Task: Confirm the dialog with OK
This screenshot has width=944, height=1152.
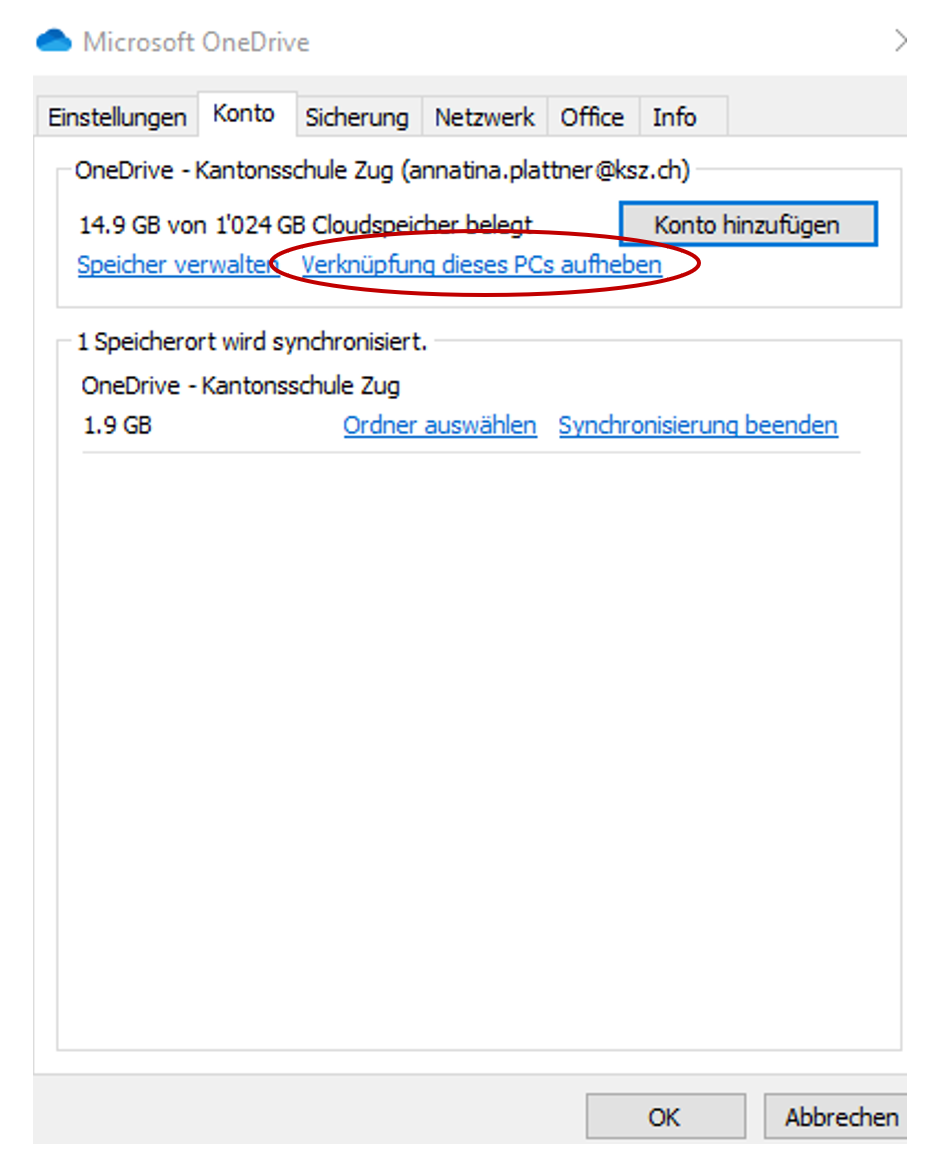Action: pyautogui.click(x=664, y=1117)
